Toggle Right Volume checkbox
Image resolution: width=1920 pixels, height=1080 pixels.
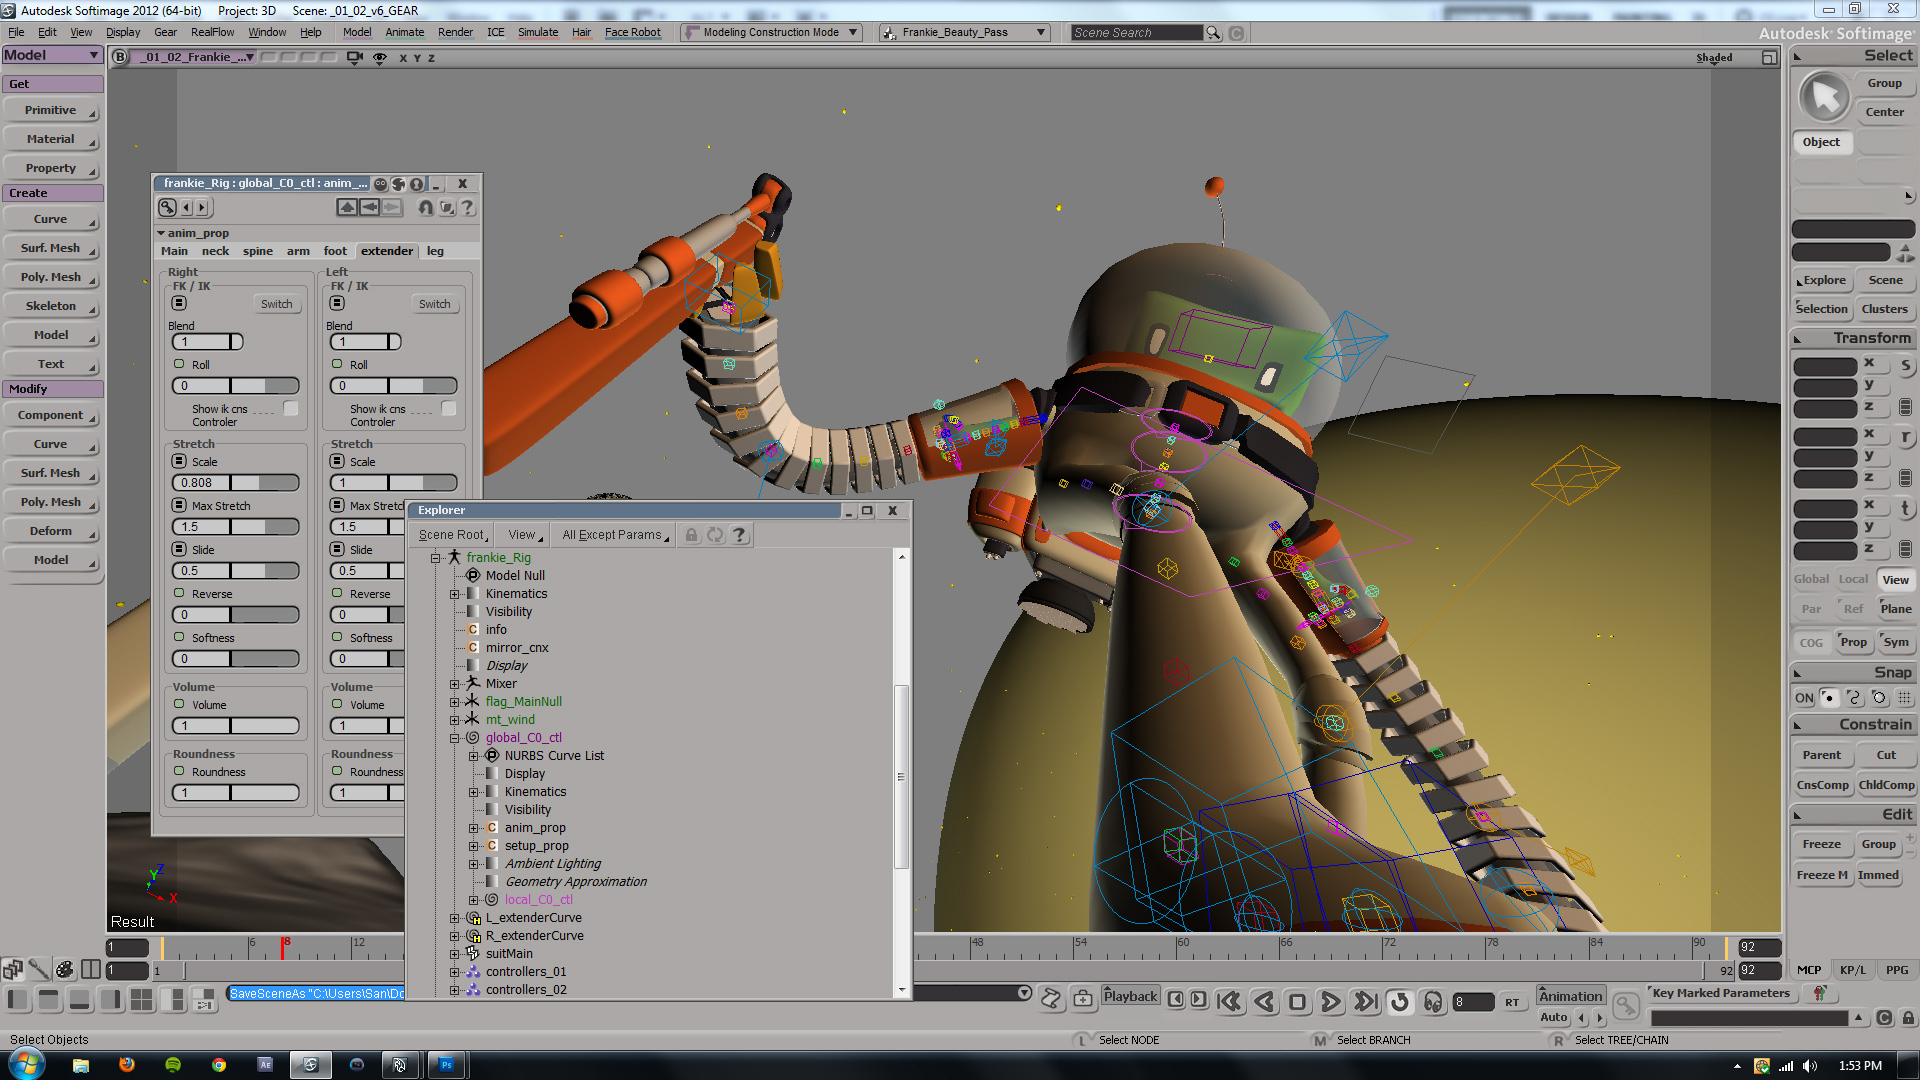(x=179, y=704)
